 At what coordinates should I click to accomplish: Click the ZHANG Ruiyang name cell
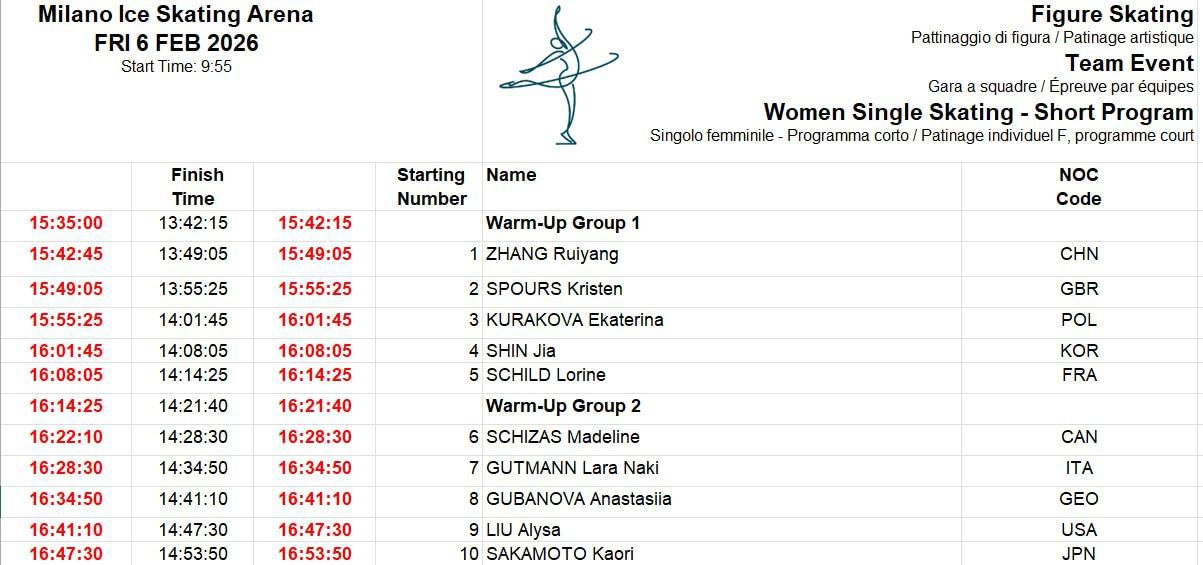(552, 254)
